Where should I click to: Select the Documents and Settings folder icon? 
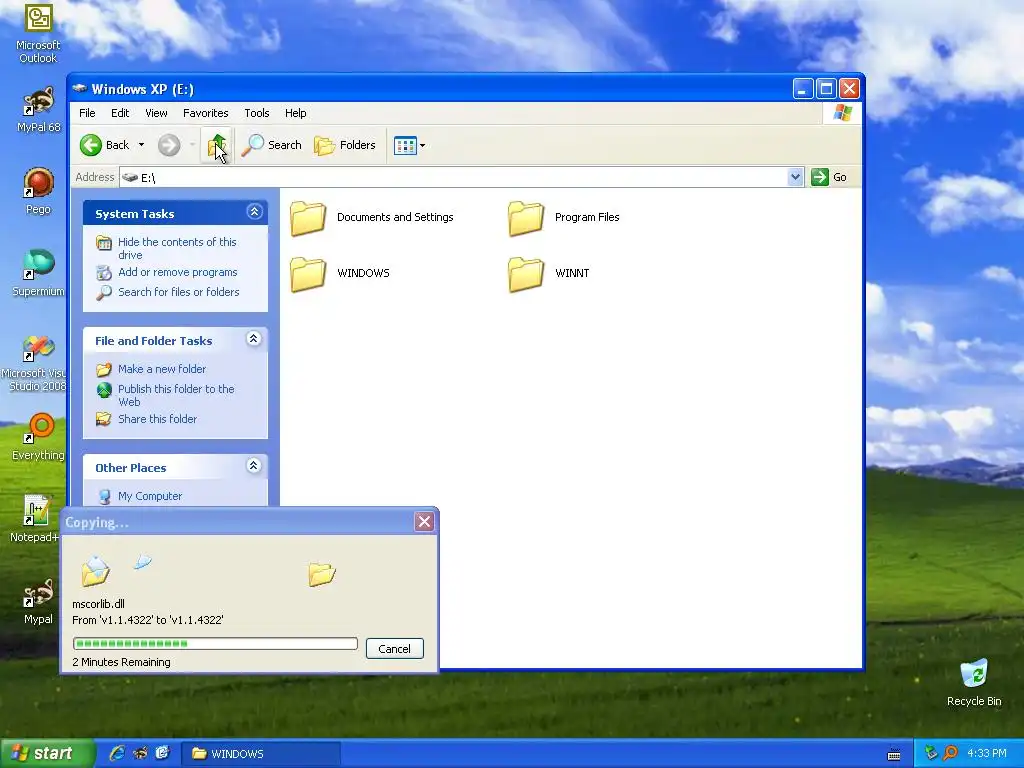coord(308,217)
